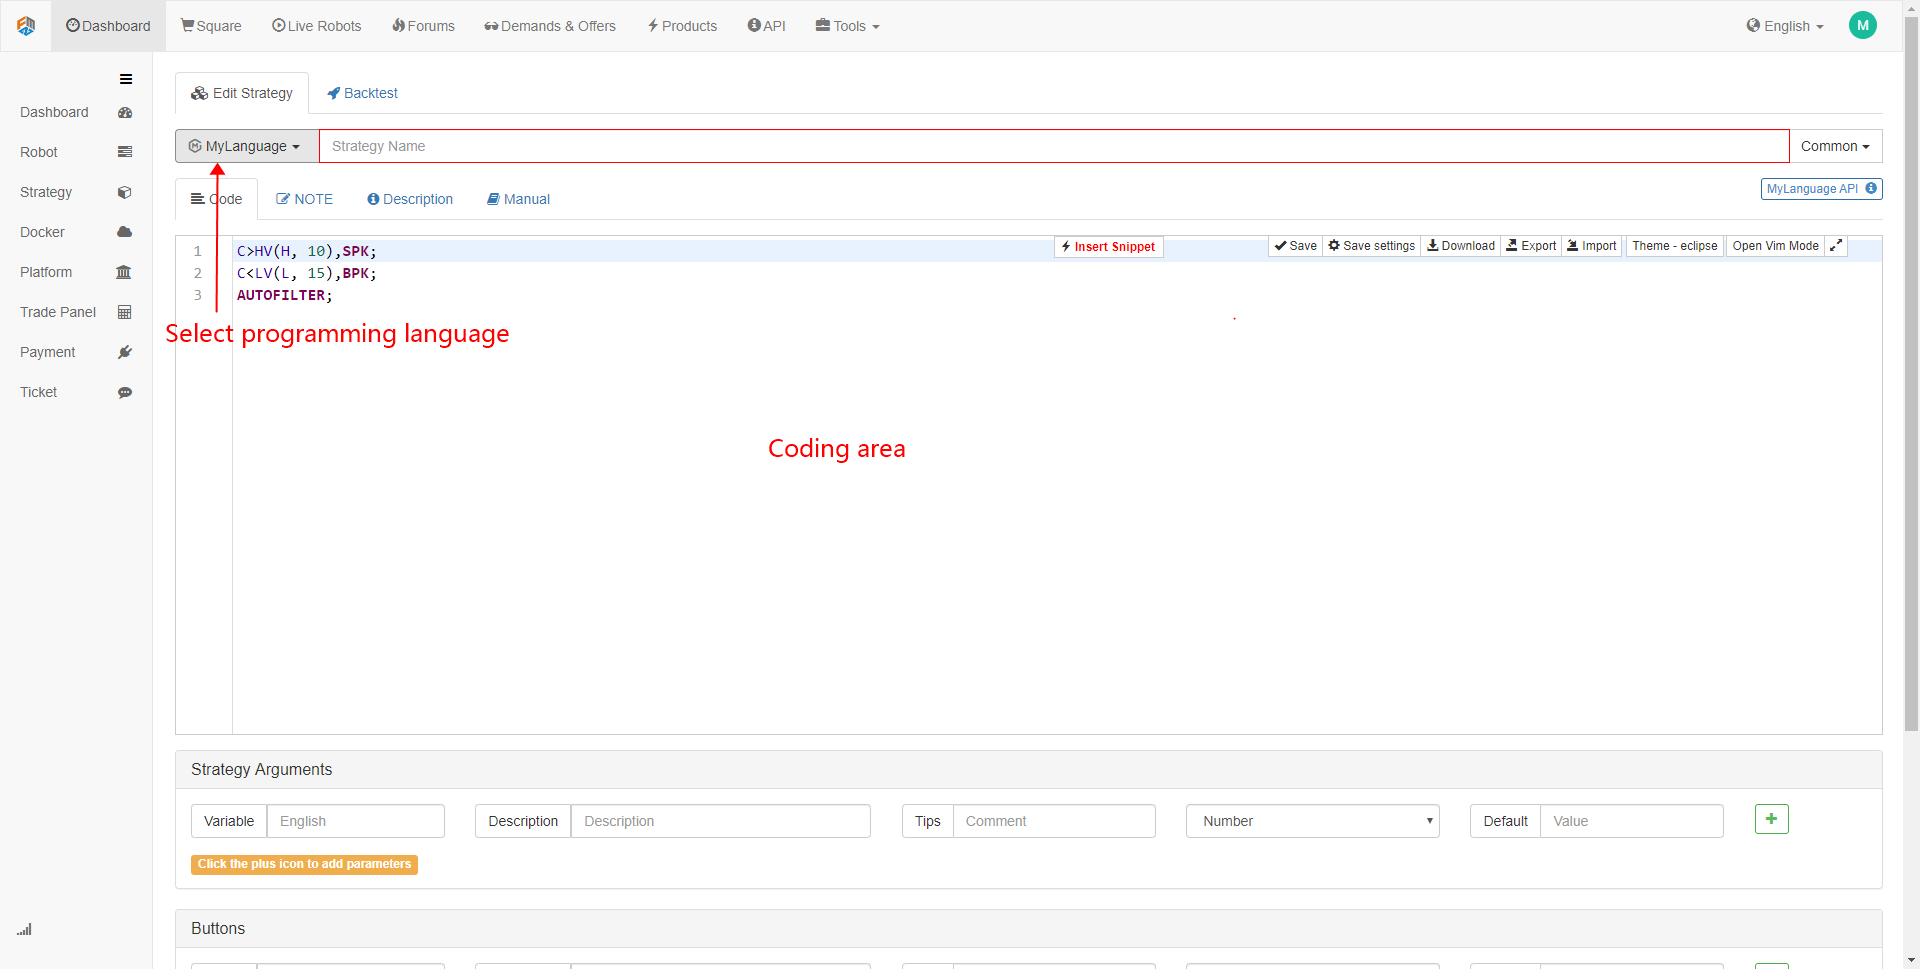Image resolution: width=1920 pixels, height=969 pixels.
Task: Switch to the Edit Strategy tab
Action: (x=242, y=93)
